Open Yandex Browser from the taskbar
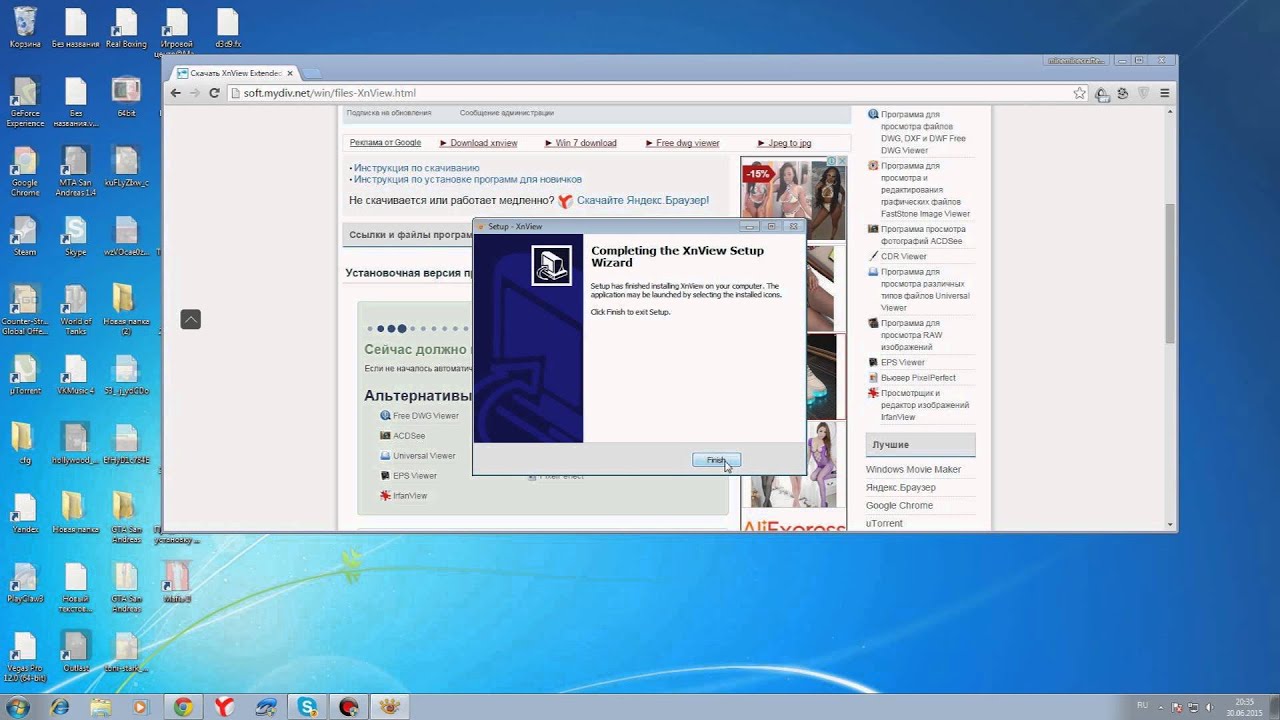Image resolution: width=1280 pixels, height=720 pixels. 225,707
